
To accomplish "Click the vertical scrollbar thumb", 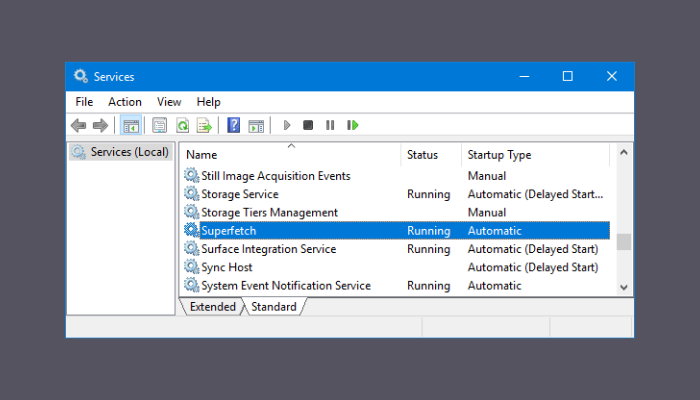I will click(624, 242).
